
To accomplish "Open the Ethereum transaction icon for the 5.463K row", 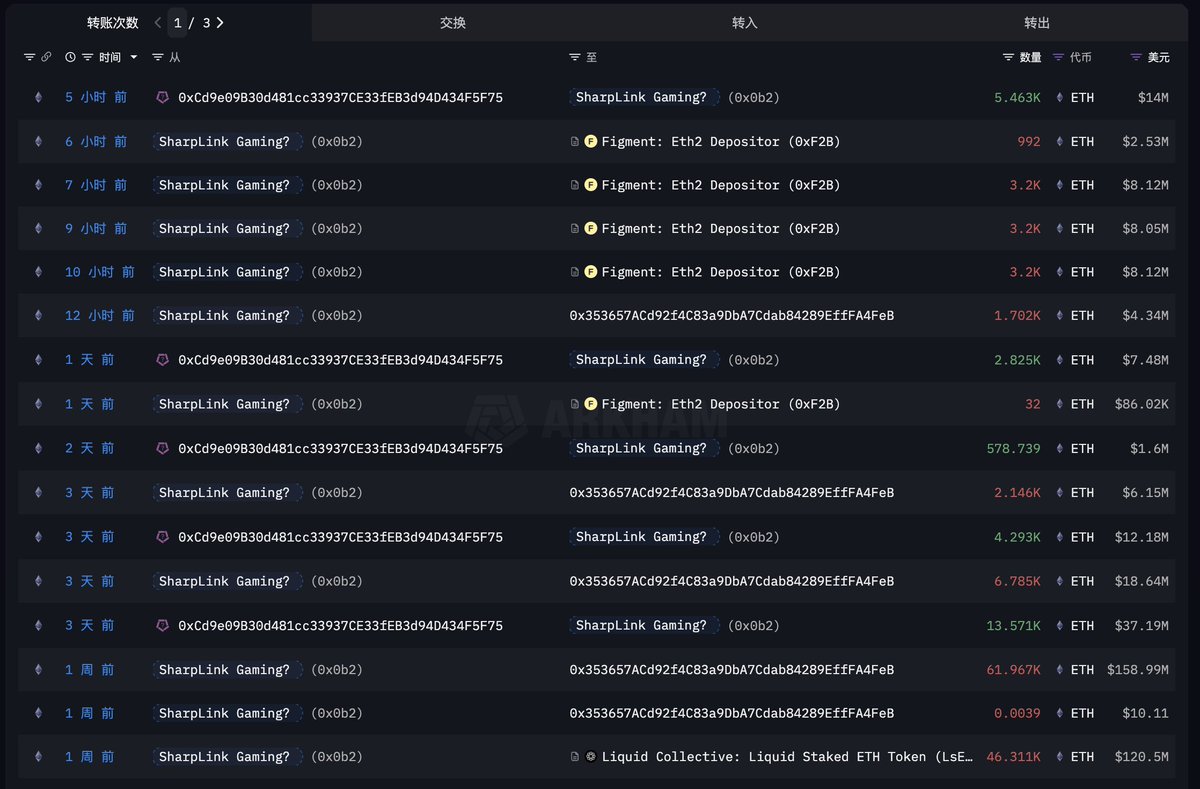I will click(39, 98).
